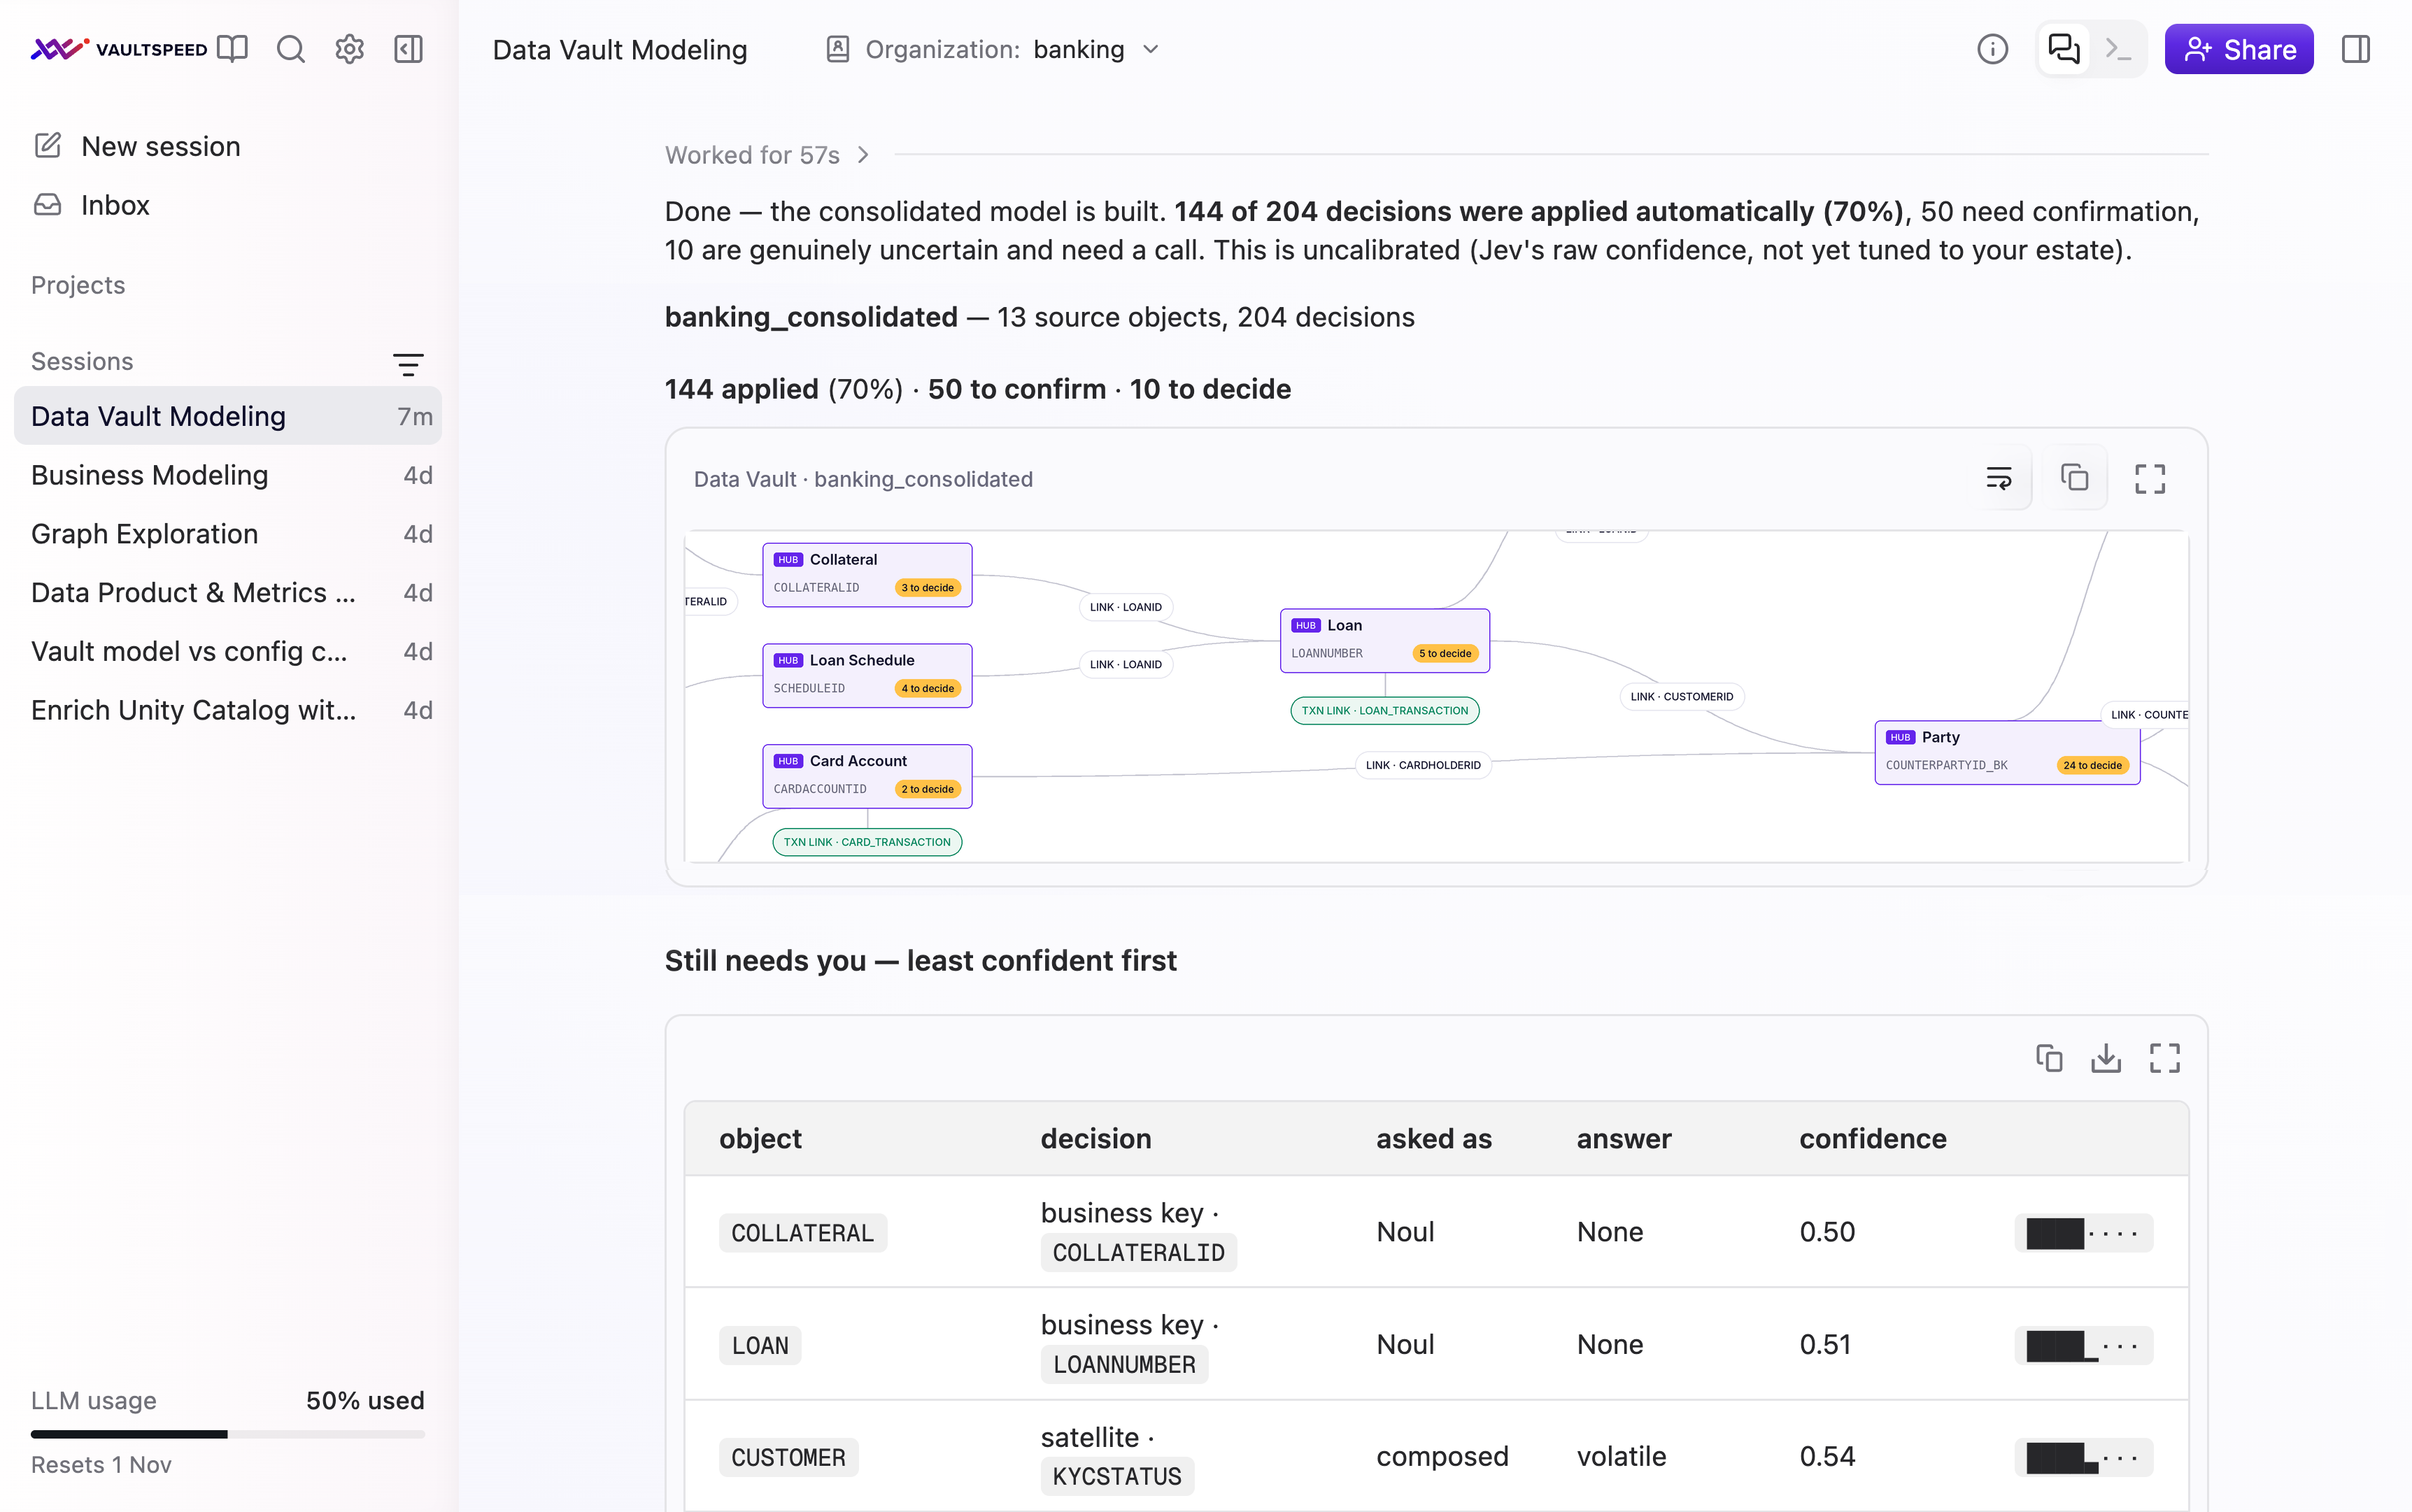Switch to chat view icon
The height and width of the screenshot is (1512, 2412).
pyautogui.click(x=2064, y=49)
